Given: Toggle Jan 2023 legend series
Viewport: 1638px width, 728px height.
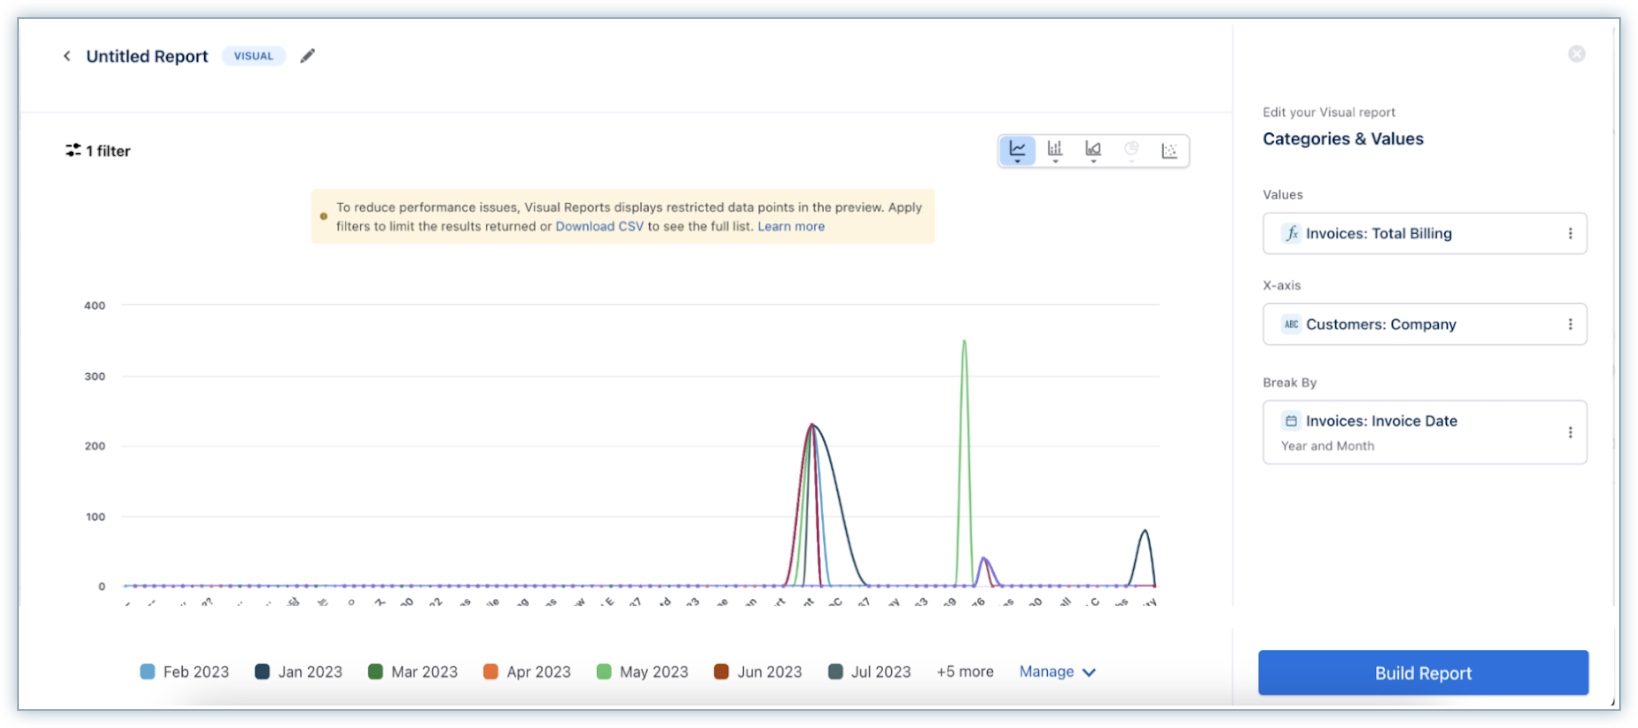Looking at the screenshot, I should pos(299,672).
